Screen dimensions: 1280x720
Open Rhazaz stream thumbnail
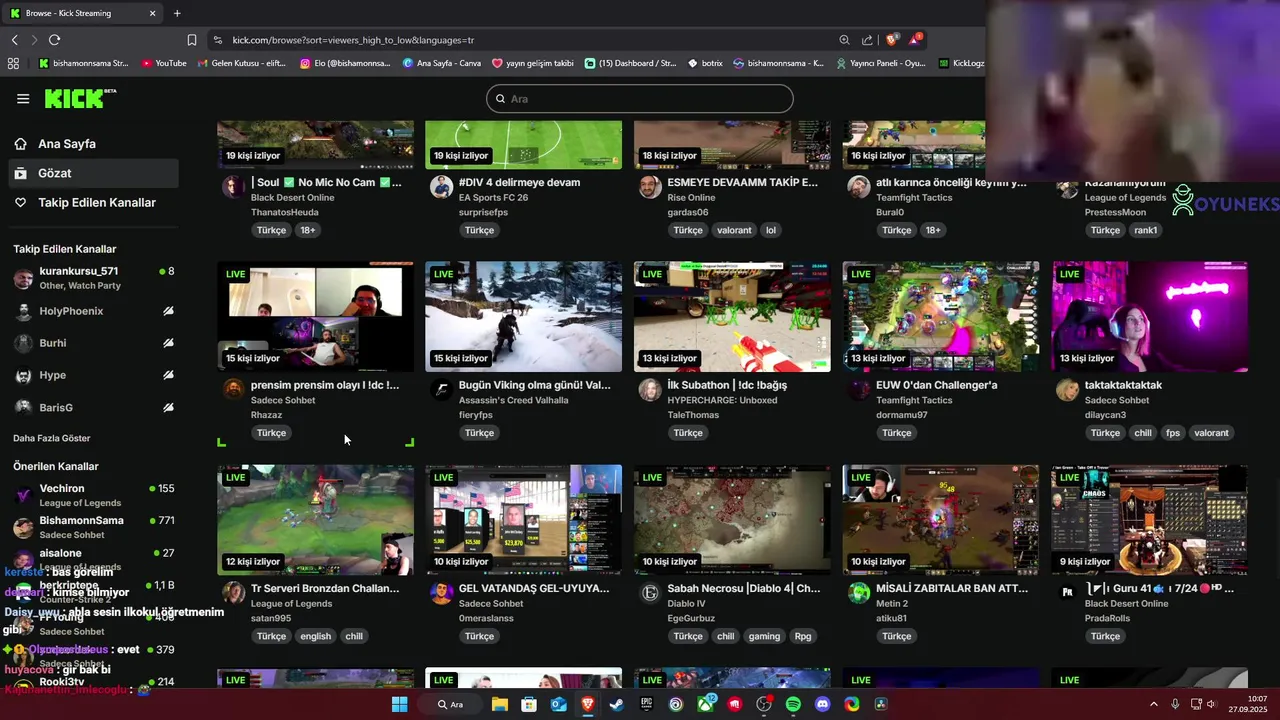click(316, 317)
